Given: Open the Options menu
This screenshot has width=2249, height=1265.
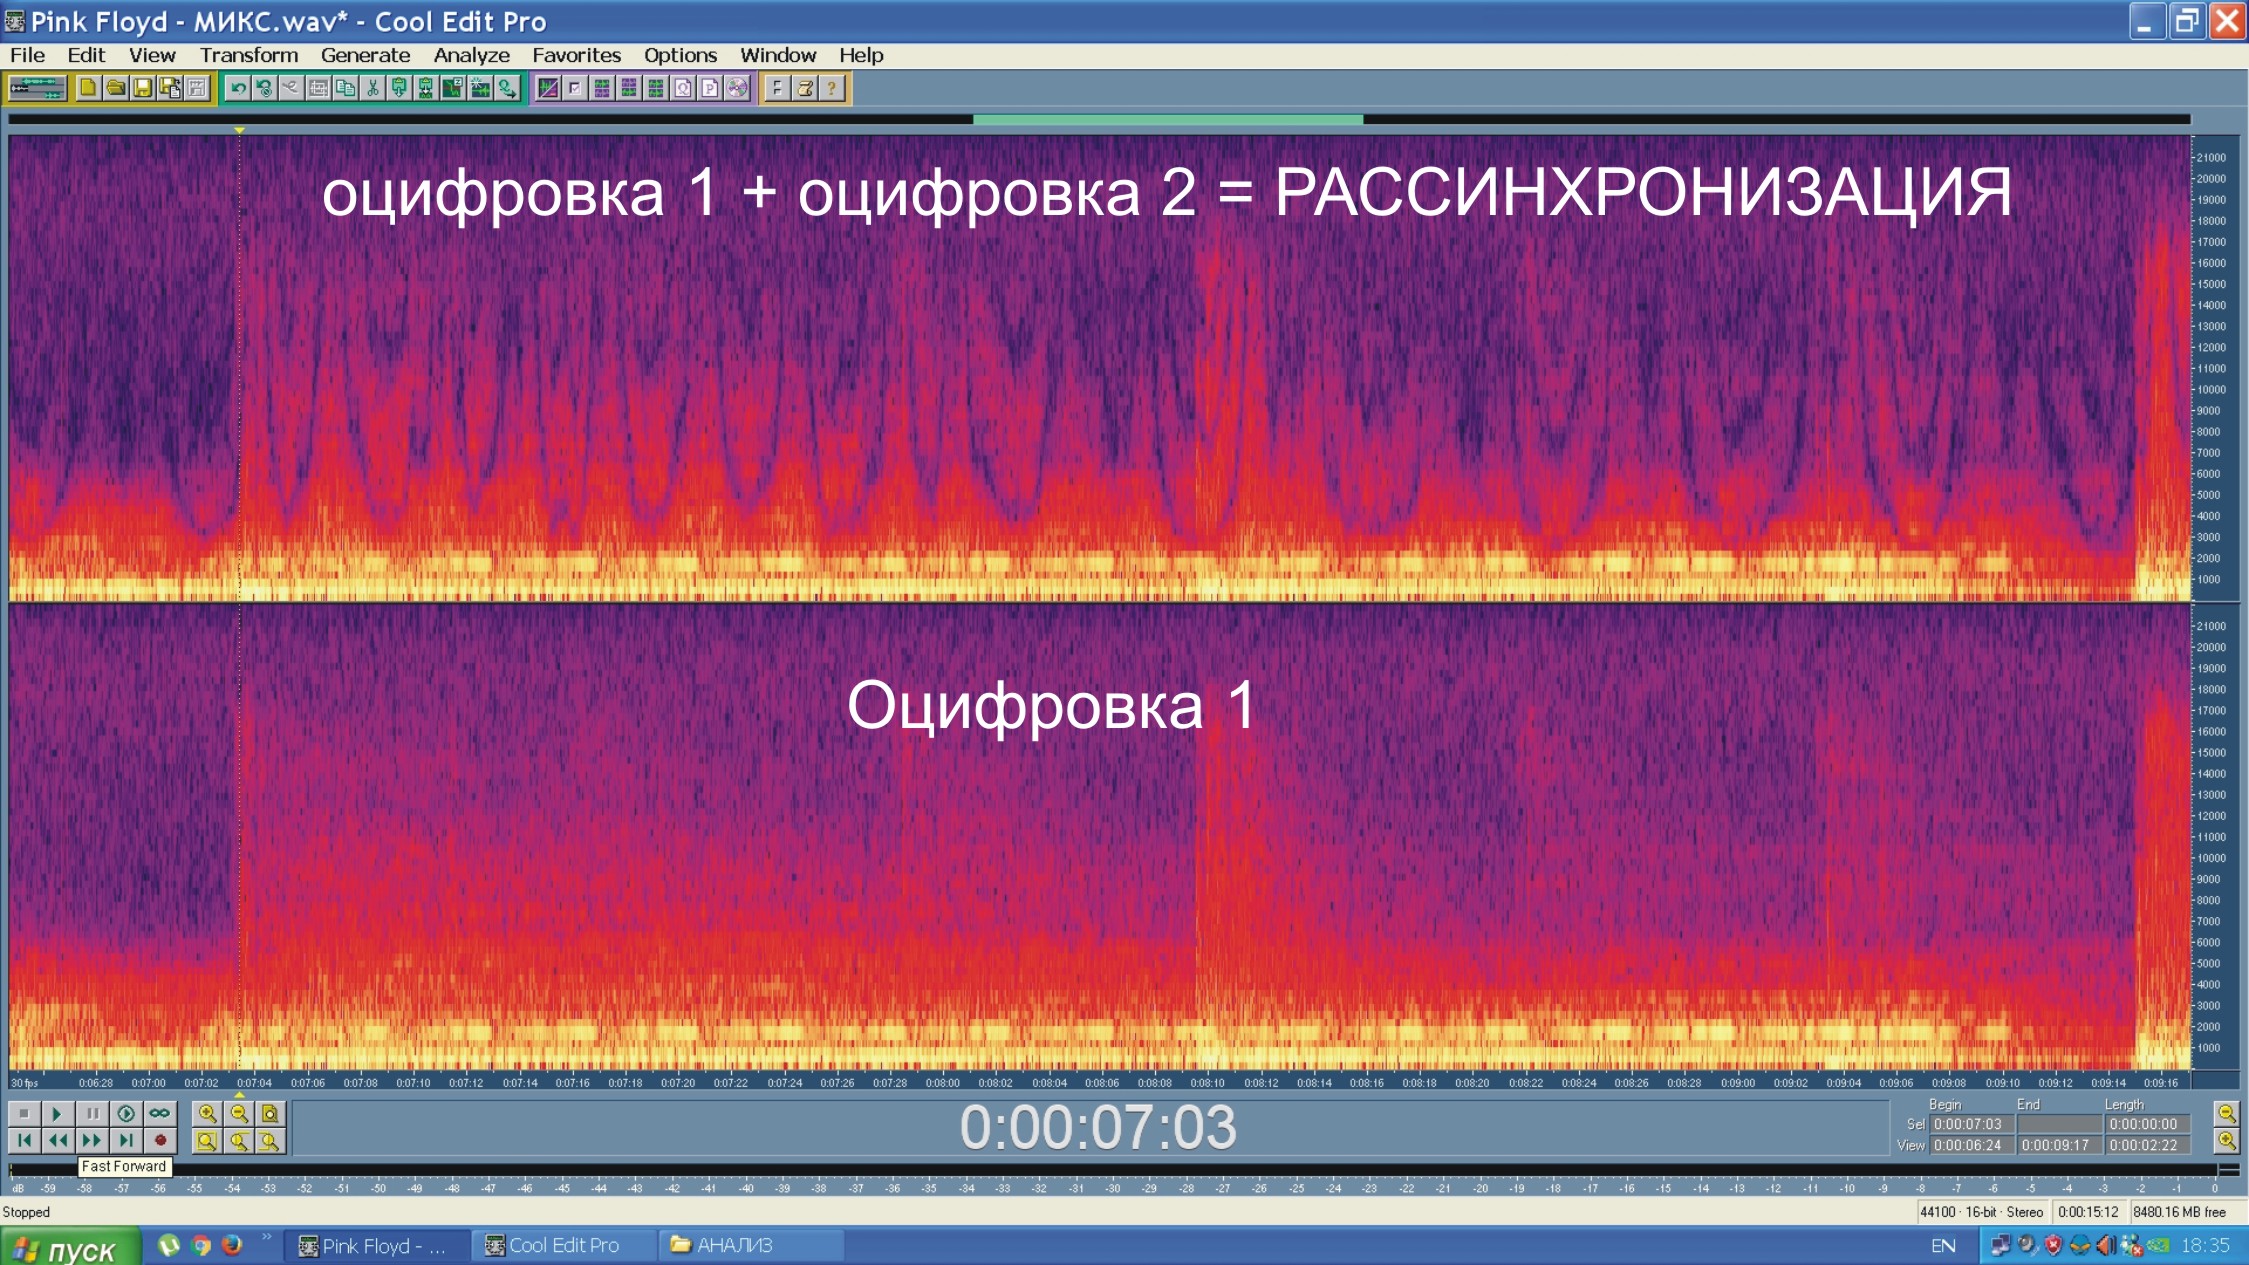Looking at the screenshot, I should pos(680,55).
